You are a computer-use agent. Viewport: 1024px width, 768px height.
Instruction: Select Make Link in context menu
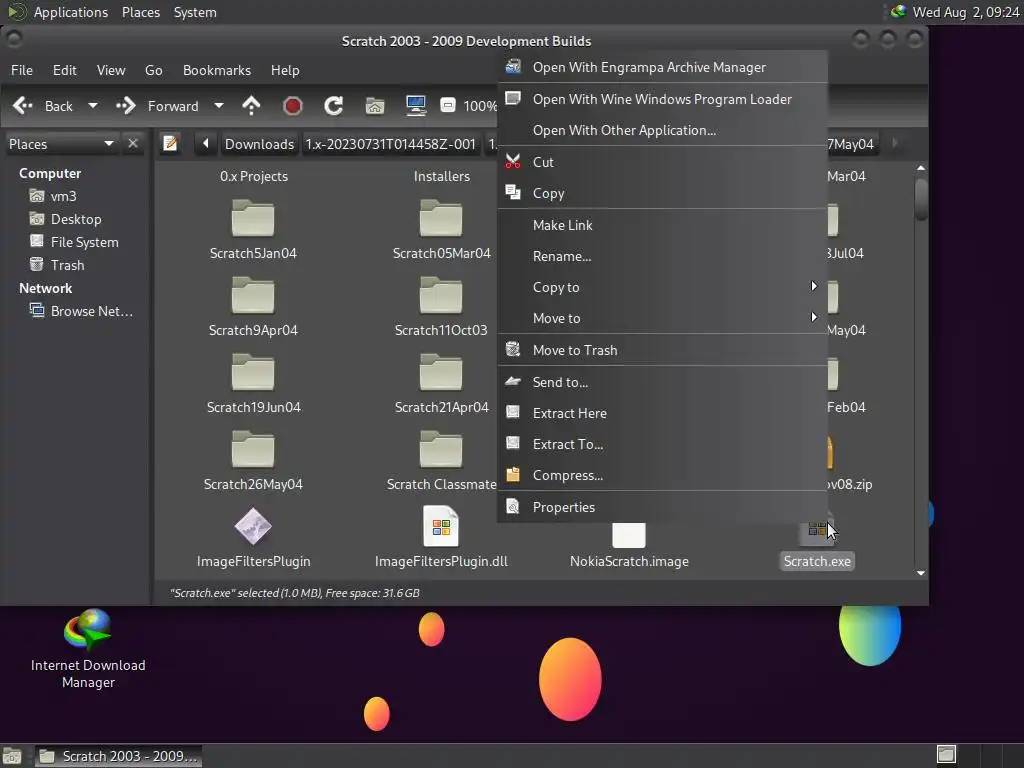pos(662,225)
